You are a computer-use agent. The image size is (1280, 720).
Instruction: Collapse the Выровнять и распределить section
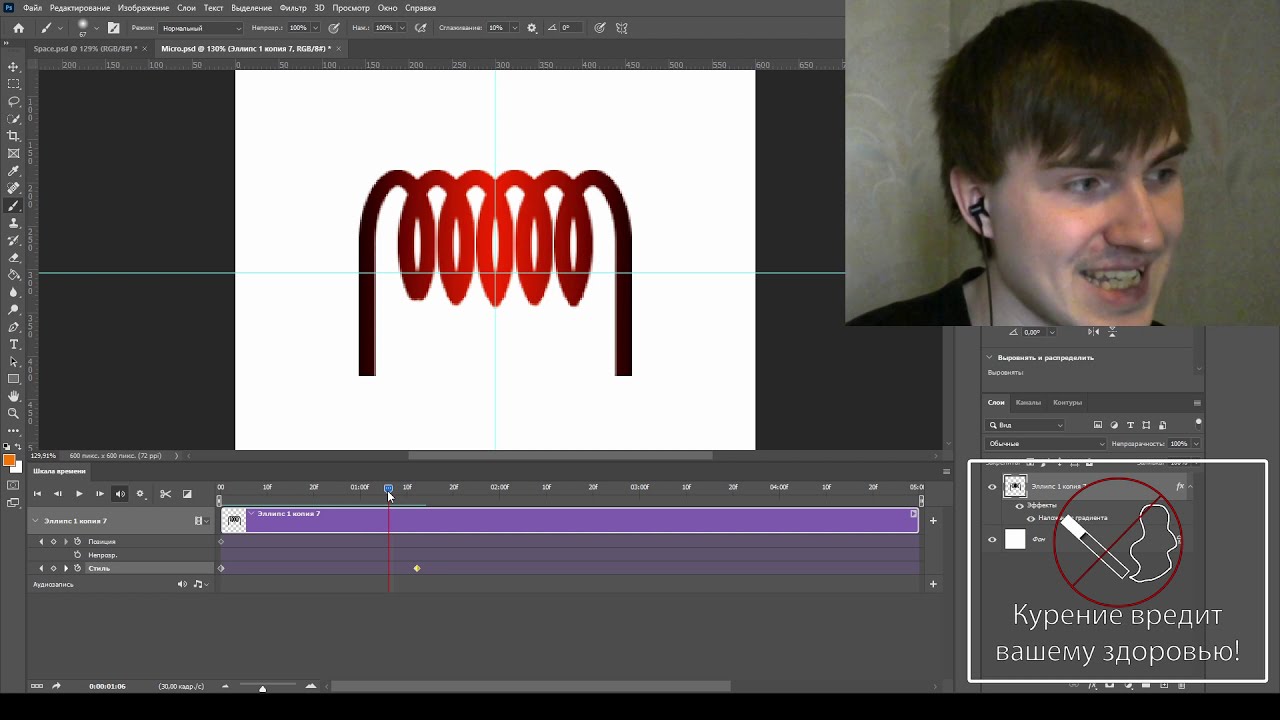pos(990,357)
